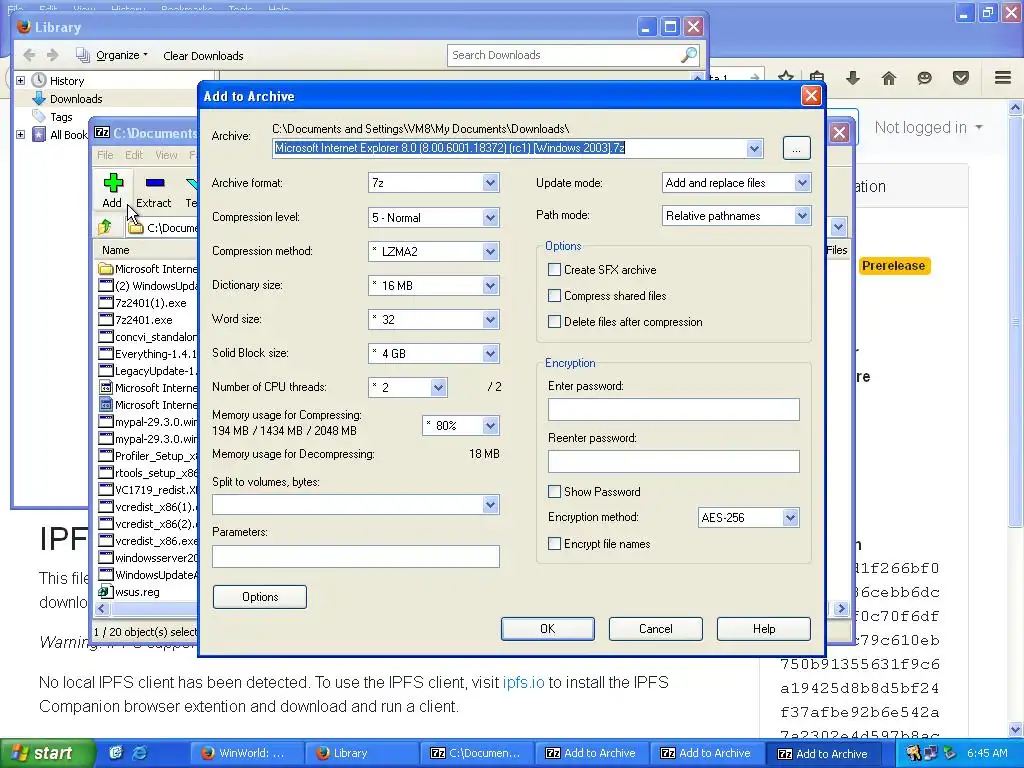Click OK in Add to Archive

point(548,629)
